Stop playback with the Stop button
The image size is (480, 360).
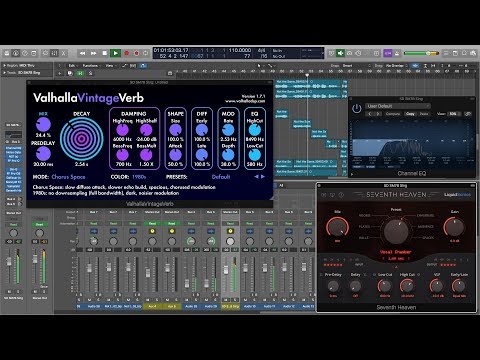coord(105,53)
